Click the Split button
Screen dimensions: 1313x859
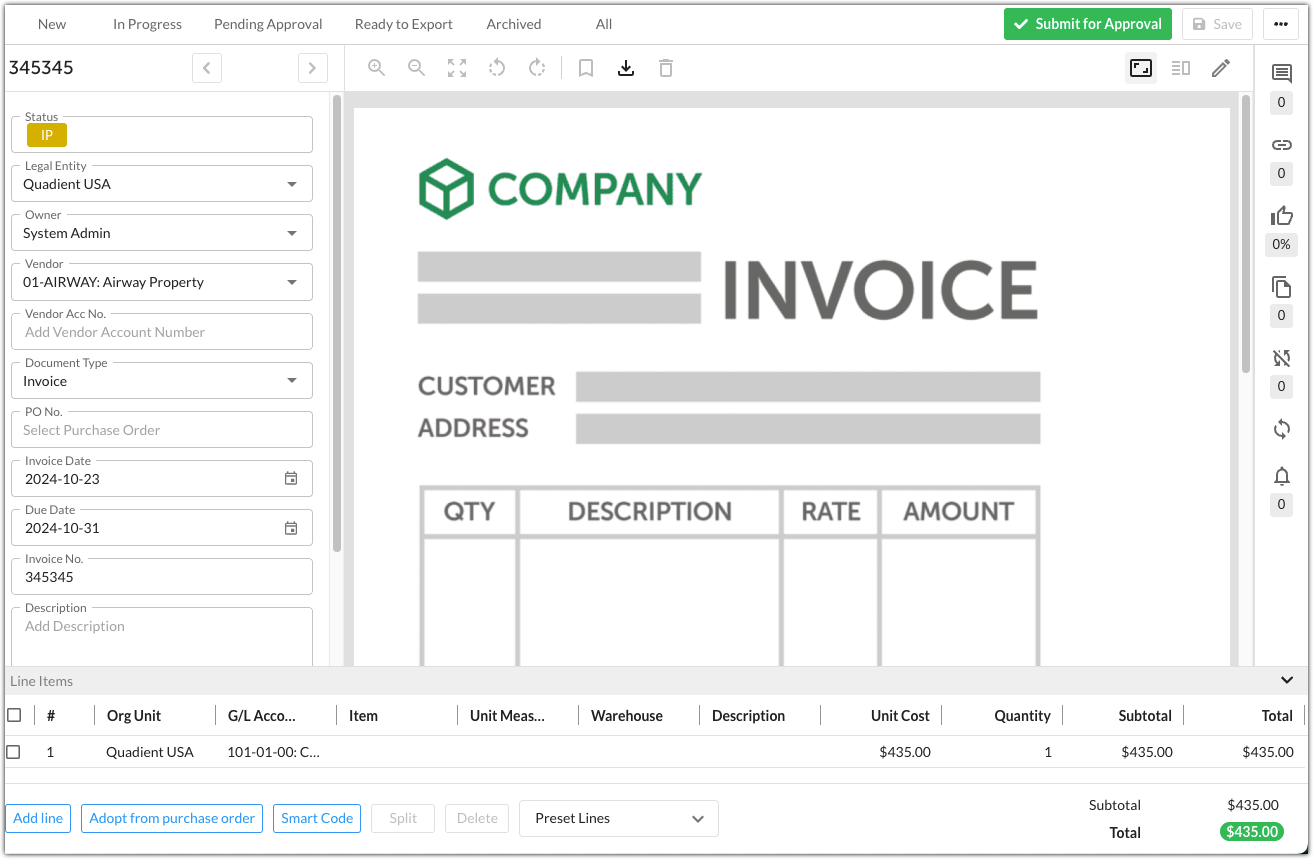[x=403, y=818]
